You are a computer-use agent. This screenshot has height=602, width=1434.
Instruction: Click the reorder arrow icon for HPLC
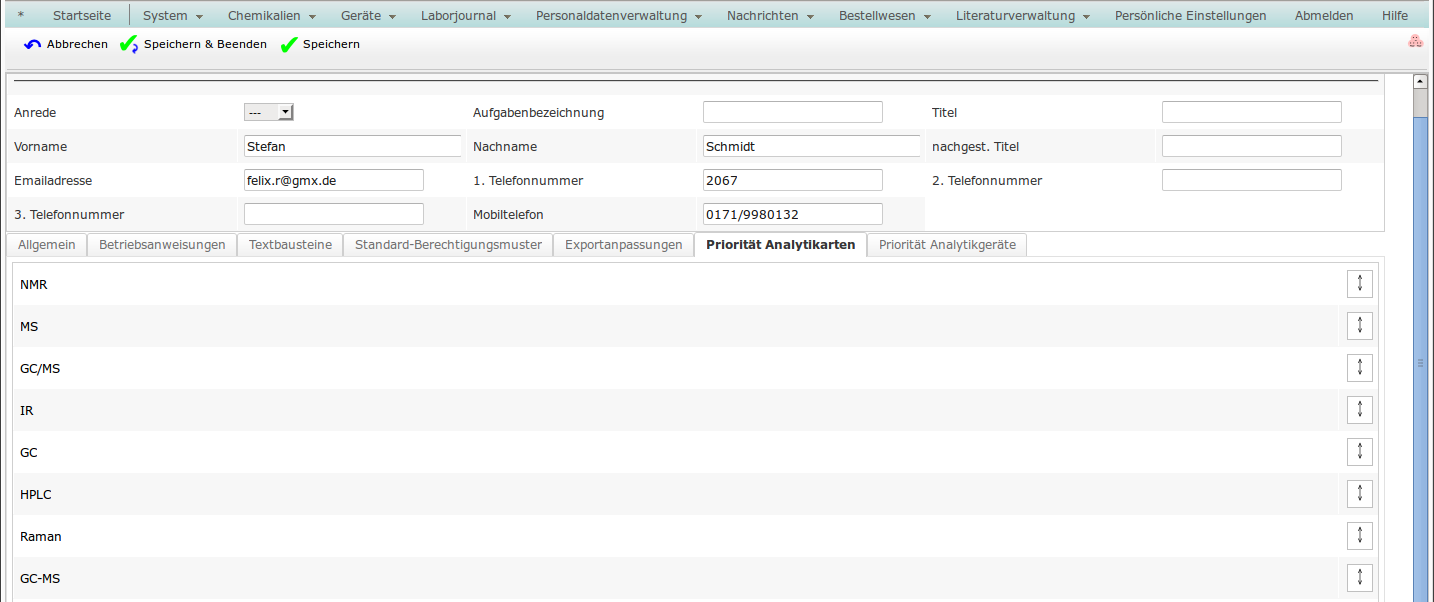point(1359,494)
